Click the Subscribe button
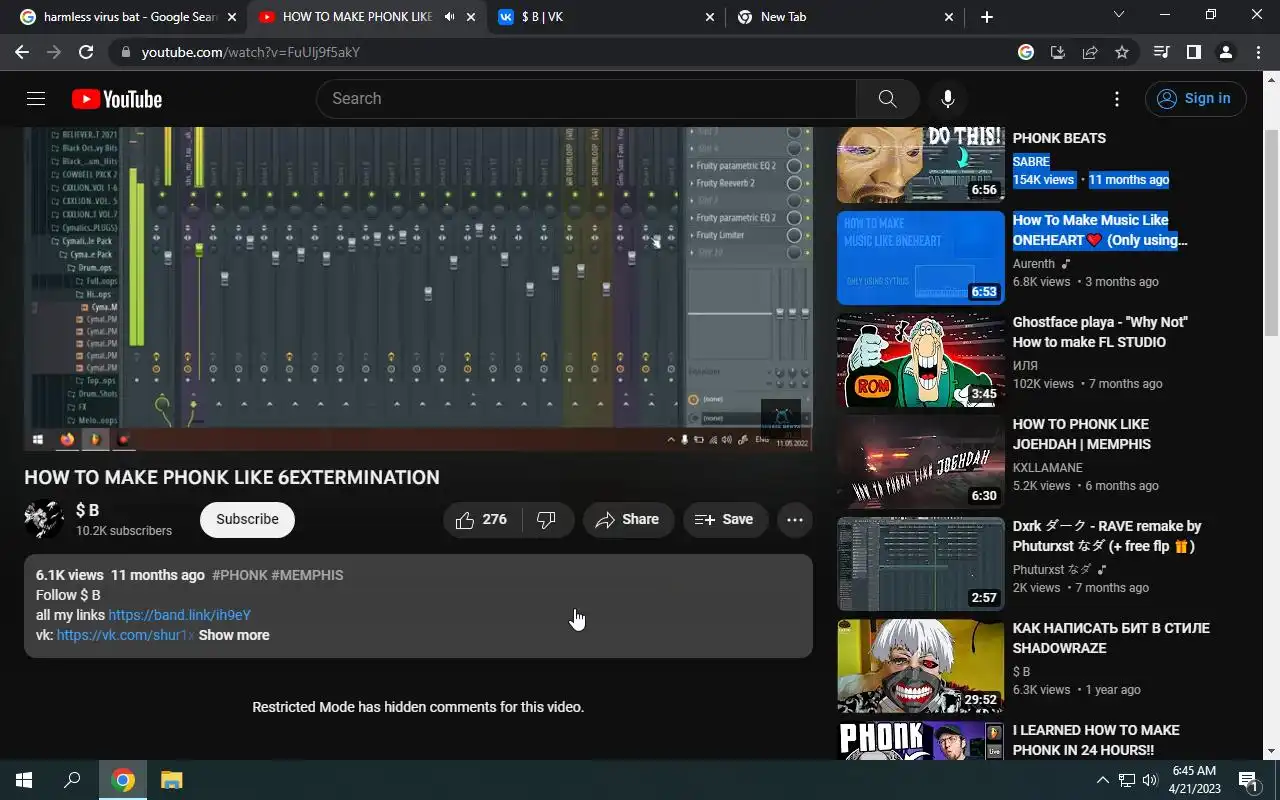 pos(247,520)
